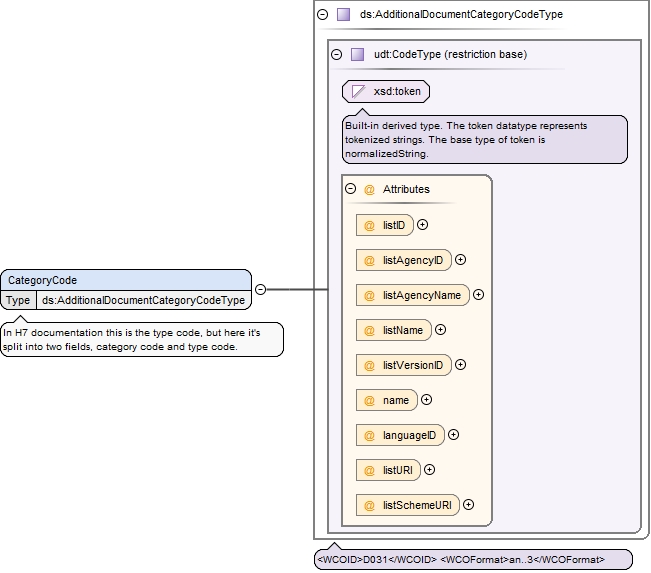
Task: Select the CategoryCode element header
Action: [126, 280]
